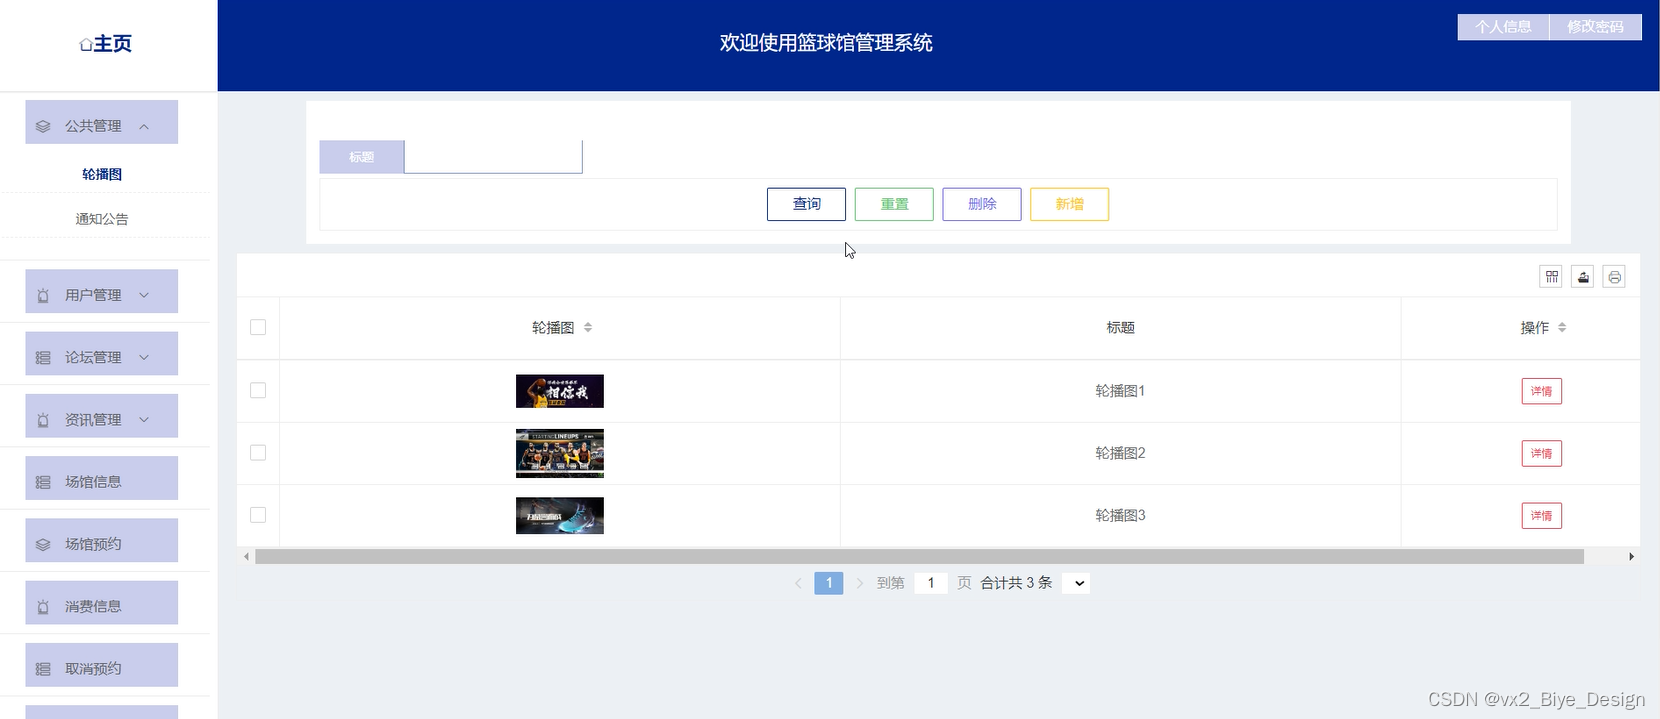Focus the 标题 search input field
This screenshot has height=719, width=1660.
coord(493,157)
